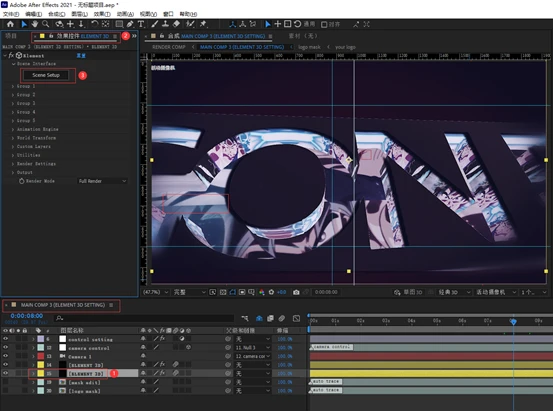Viewport: 554px width, 412px height.
Task: Click the yellow label color of layer 15
Action: point(41,373)
